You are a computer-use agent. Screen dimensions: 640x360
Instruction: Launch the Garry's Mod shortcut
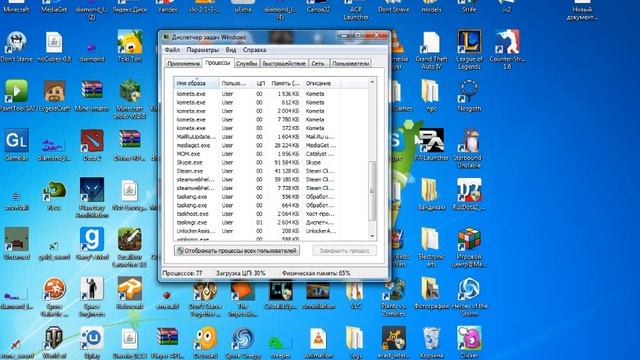coord(92,244)
